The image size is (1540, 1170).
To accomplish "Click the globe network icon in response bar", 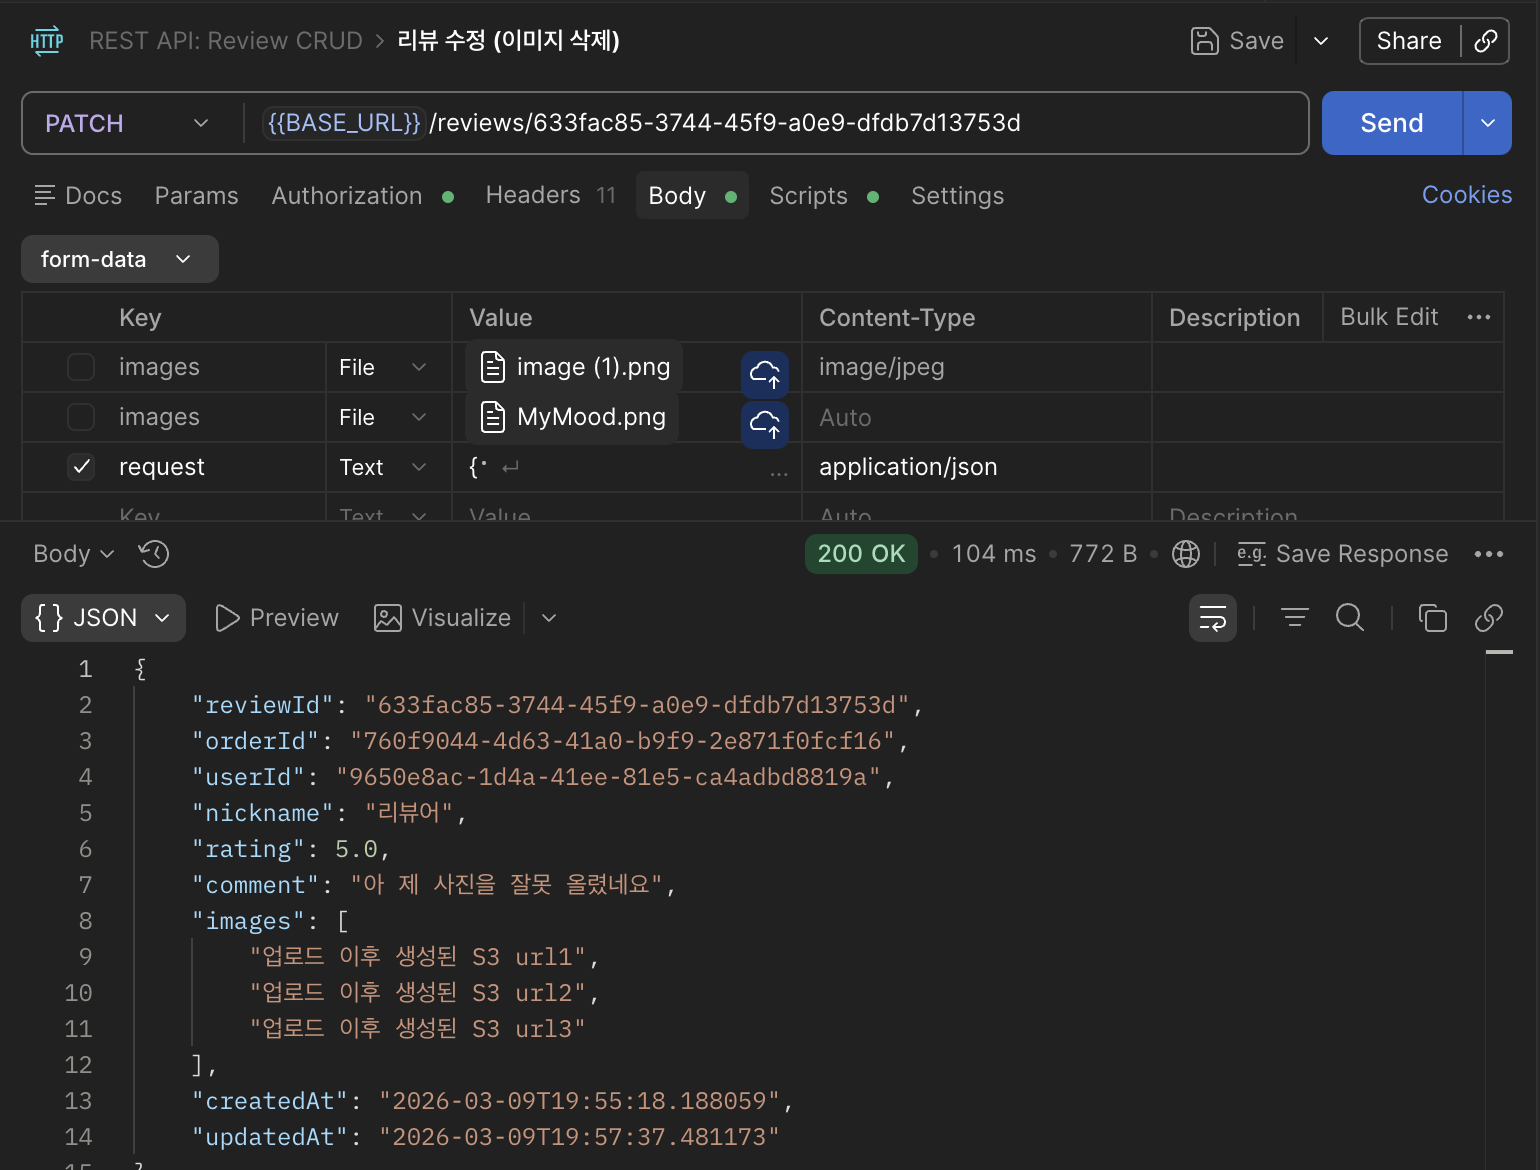I will pos(1186,554).
